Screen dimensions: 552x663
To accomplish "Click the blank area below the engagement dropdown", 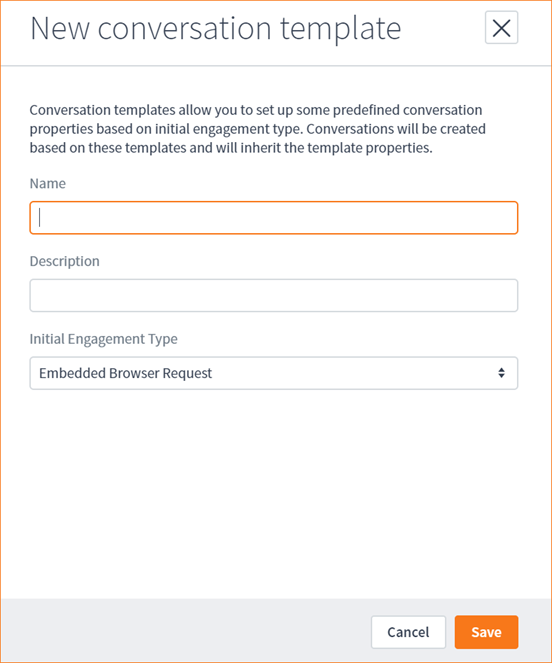I will (x=274, y=493).
